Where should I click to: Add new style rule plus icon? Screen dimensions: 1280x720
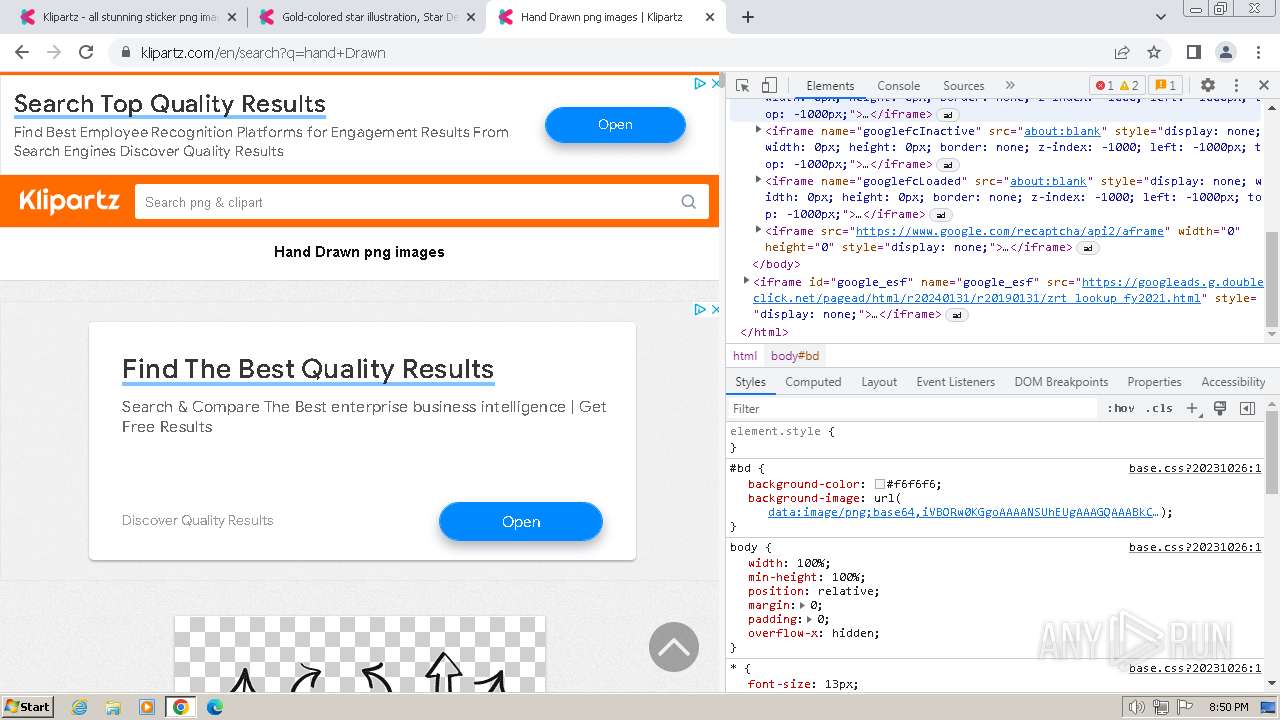(1192, 408)
